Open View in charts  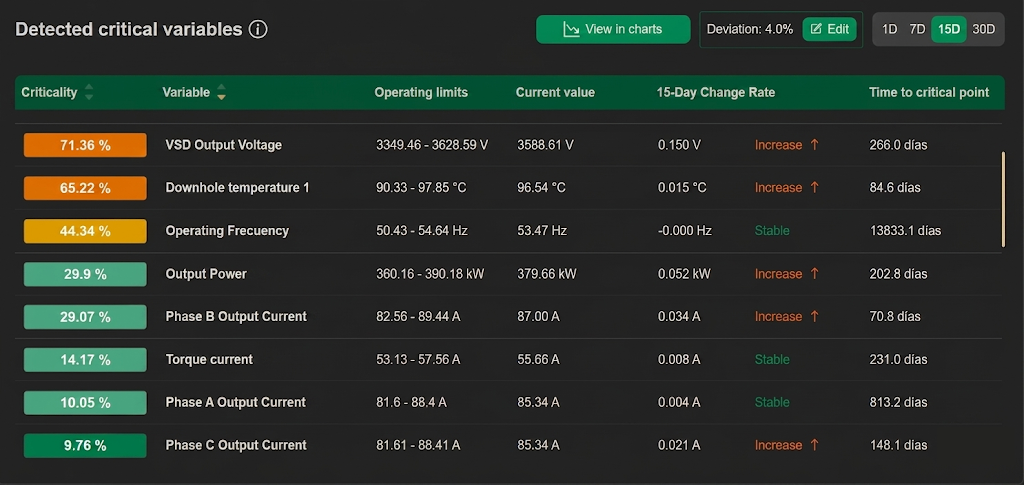coord(613,29)
